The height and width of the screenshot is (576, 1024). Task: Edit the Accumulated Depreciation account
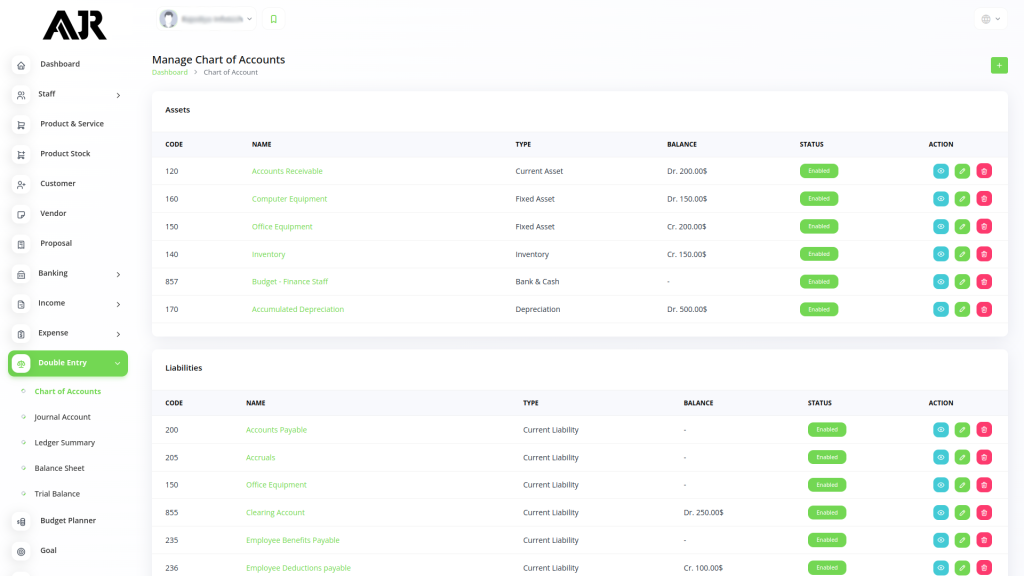pos(962,310)
